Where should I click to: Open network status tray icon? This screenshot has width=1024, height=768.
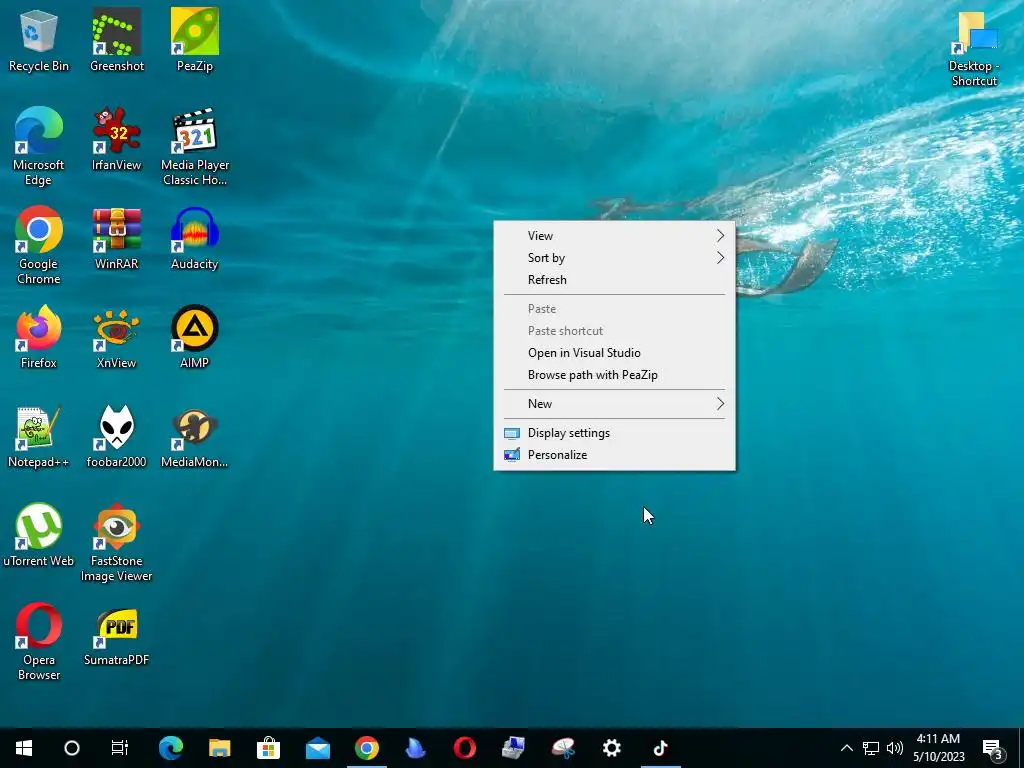pos(871,748)
